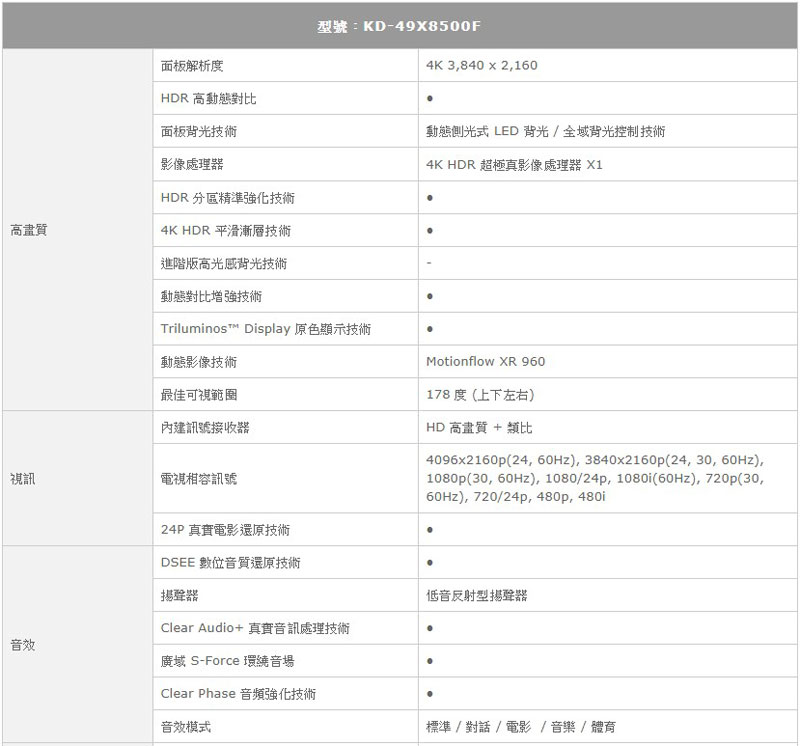Click the model header KD-49X8500F
800x746 pixels.
click(x=399, y=26)
